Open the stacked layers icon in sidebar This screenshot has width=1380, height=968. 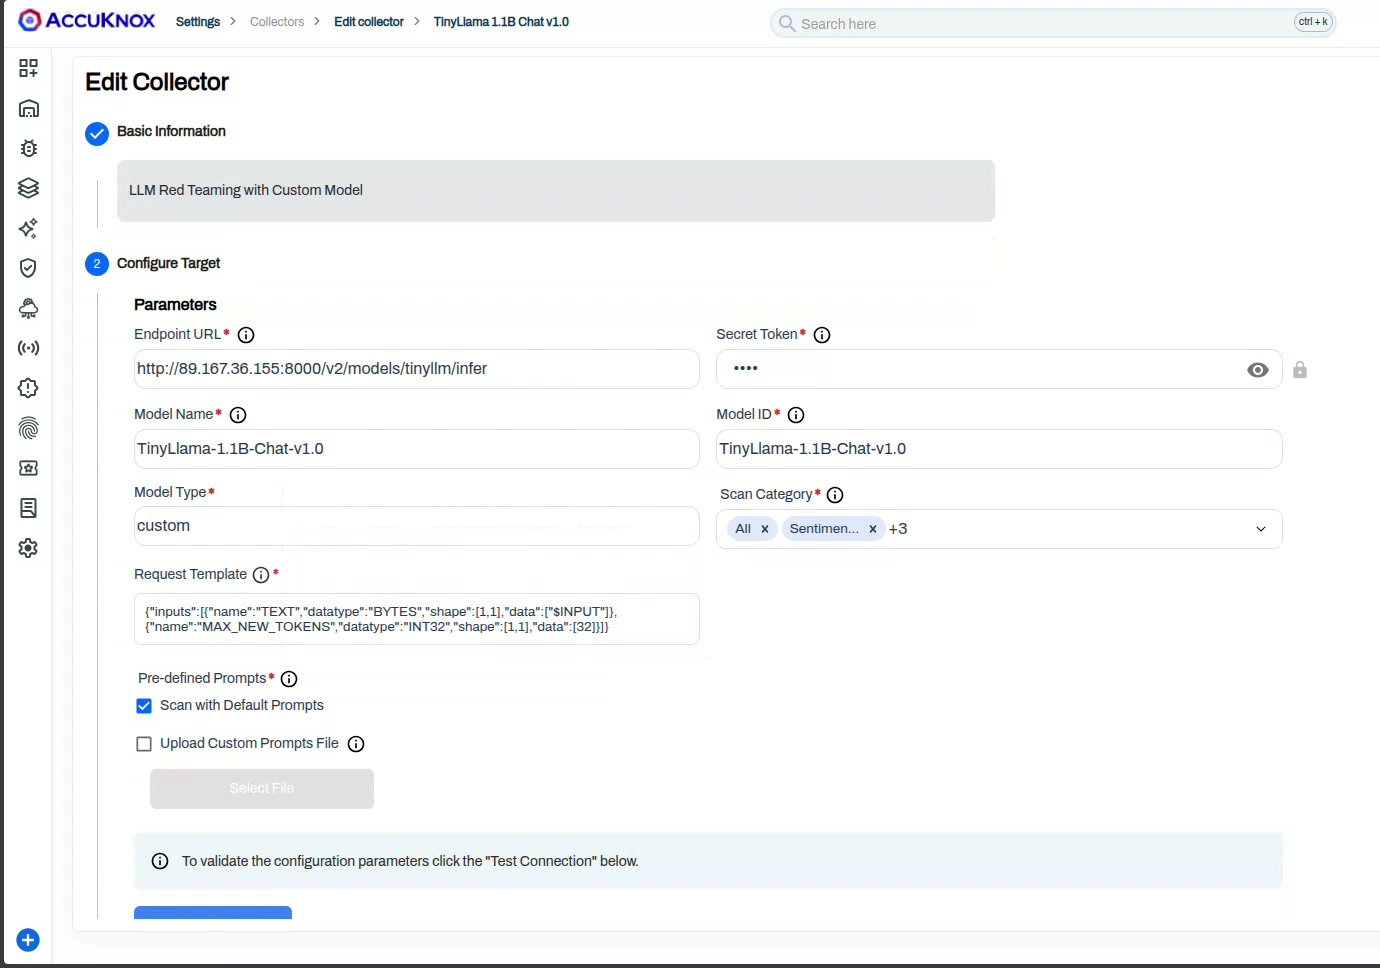pyautogui.click(x=28, y=188)
